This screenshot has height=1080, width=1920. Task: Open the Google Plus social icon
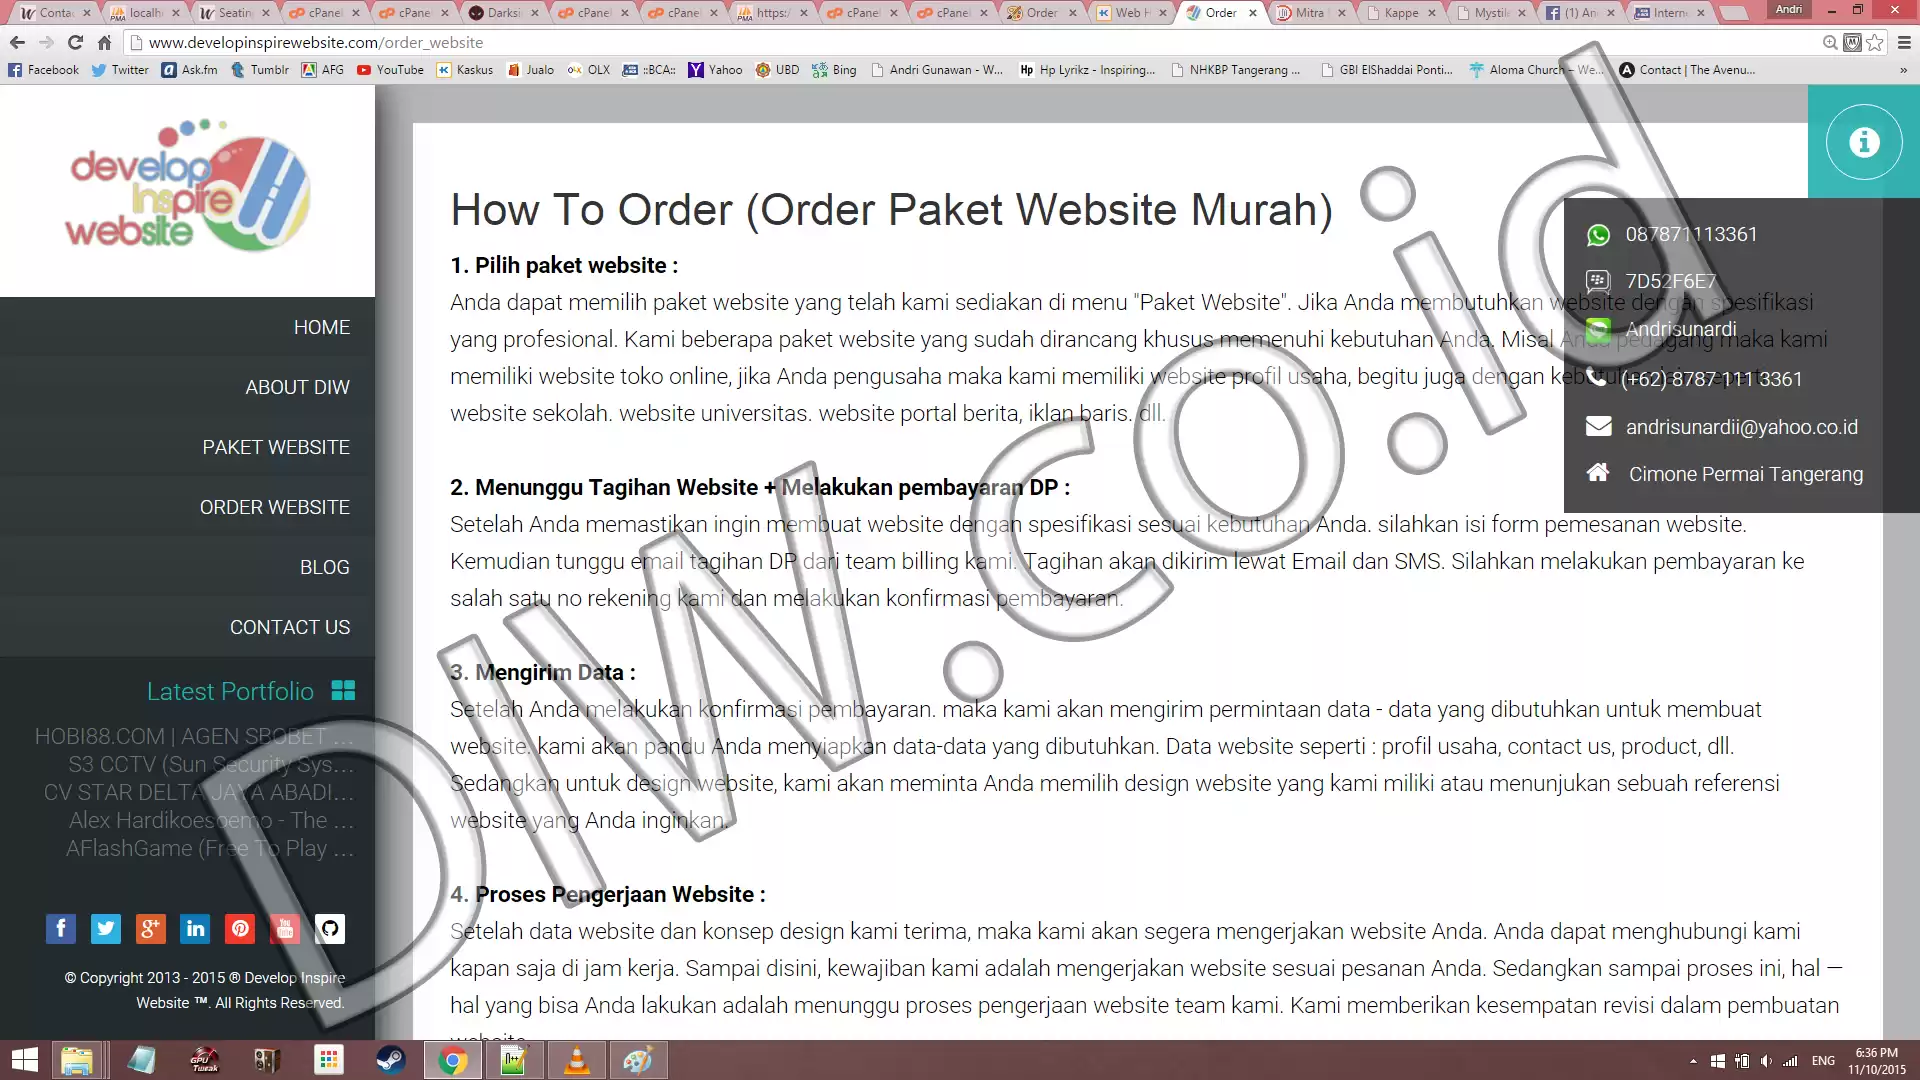click(151, 929)
